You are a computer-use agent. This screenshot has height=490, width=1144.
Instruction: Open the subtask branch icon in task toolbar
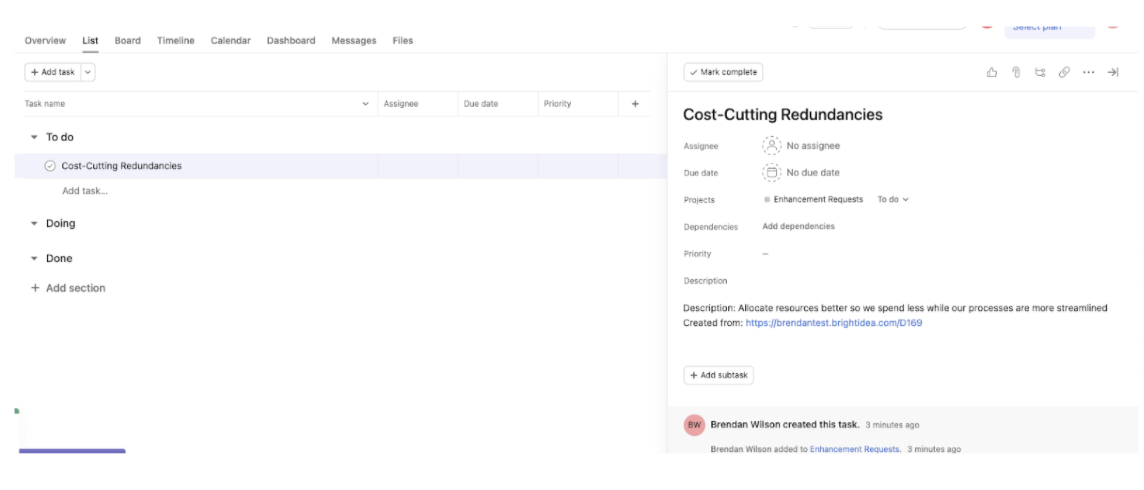1040,72
